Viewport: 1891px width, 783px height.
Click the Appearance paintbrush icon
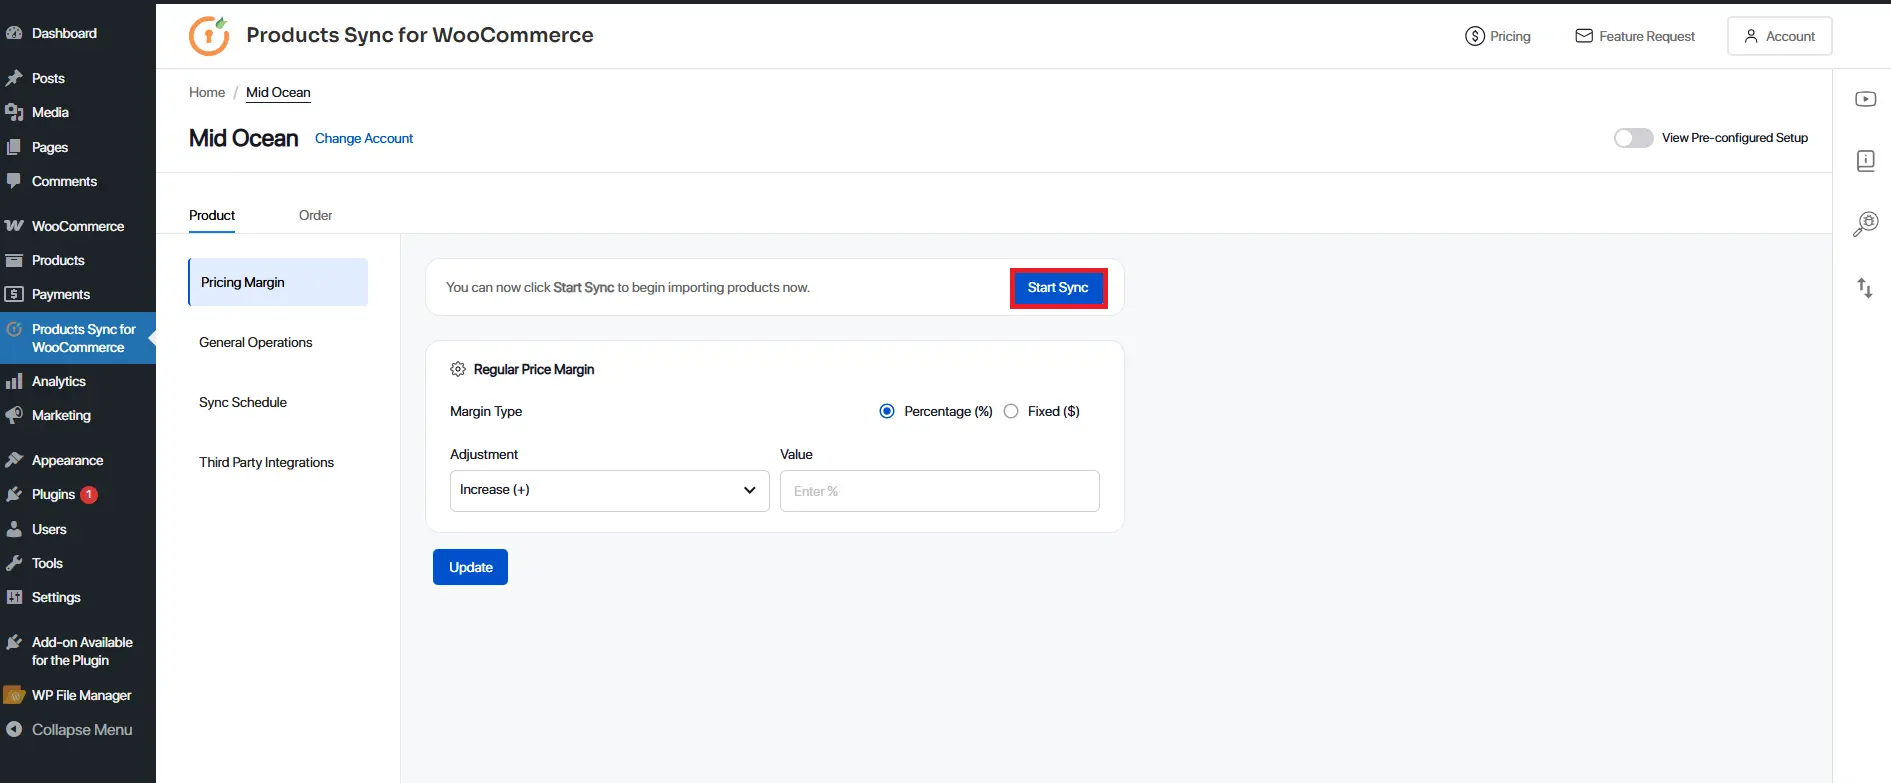click(14, 460)
